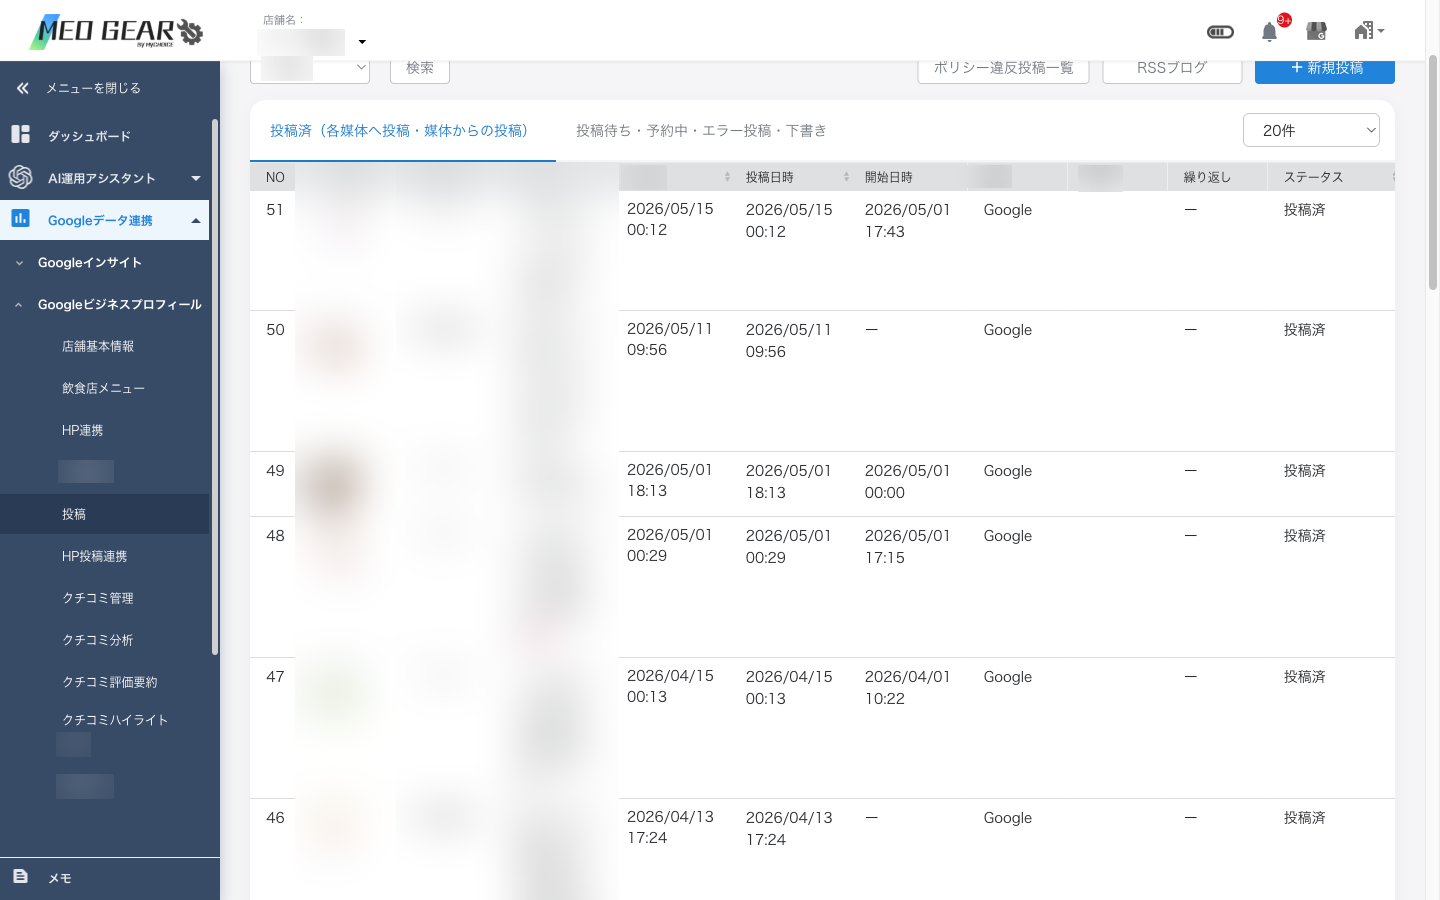This screenshot has height=900, width=1440.
Task: Collapse the Googleデータ連携 section arrow
Action: click(196, 220)
